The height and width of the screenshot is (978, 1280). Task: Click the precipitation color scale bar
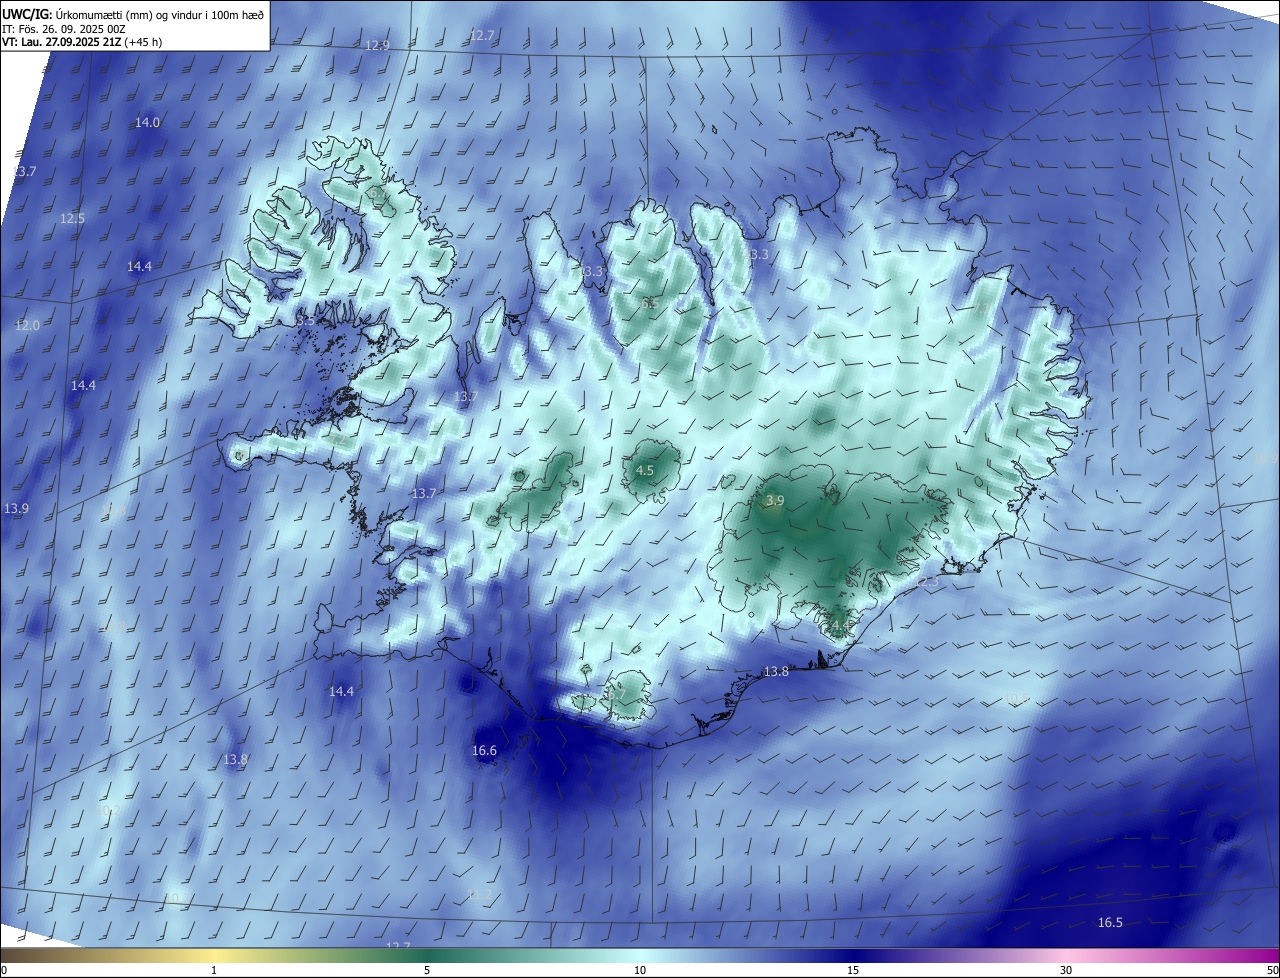pos(640,955)
